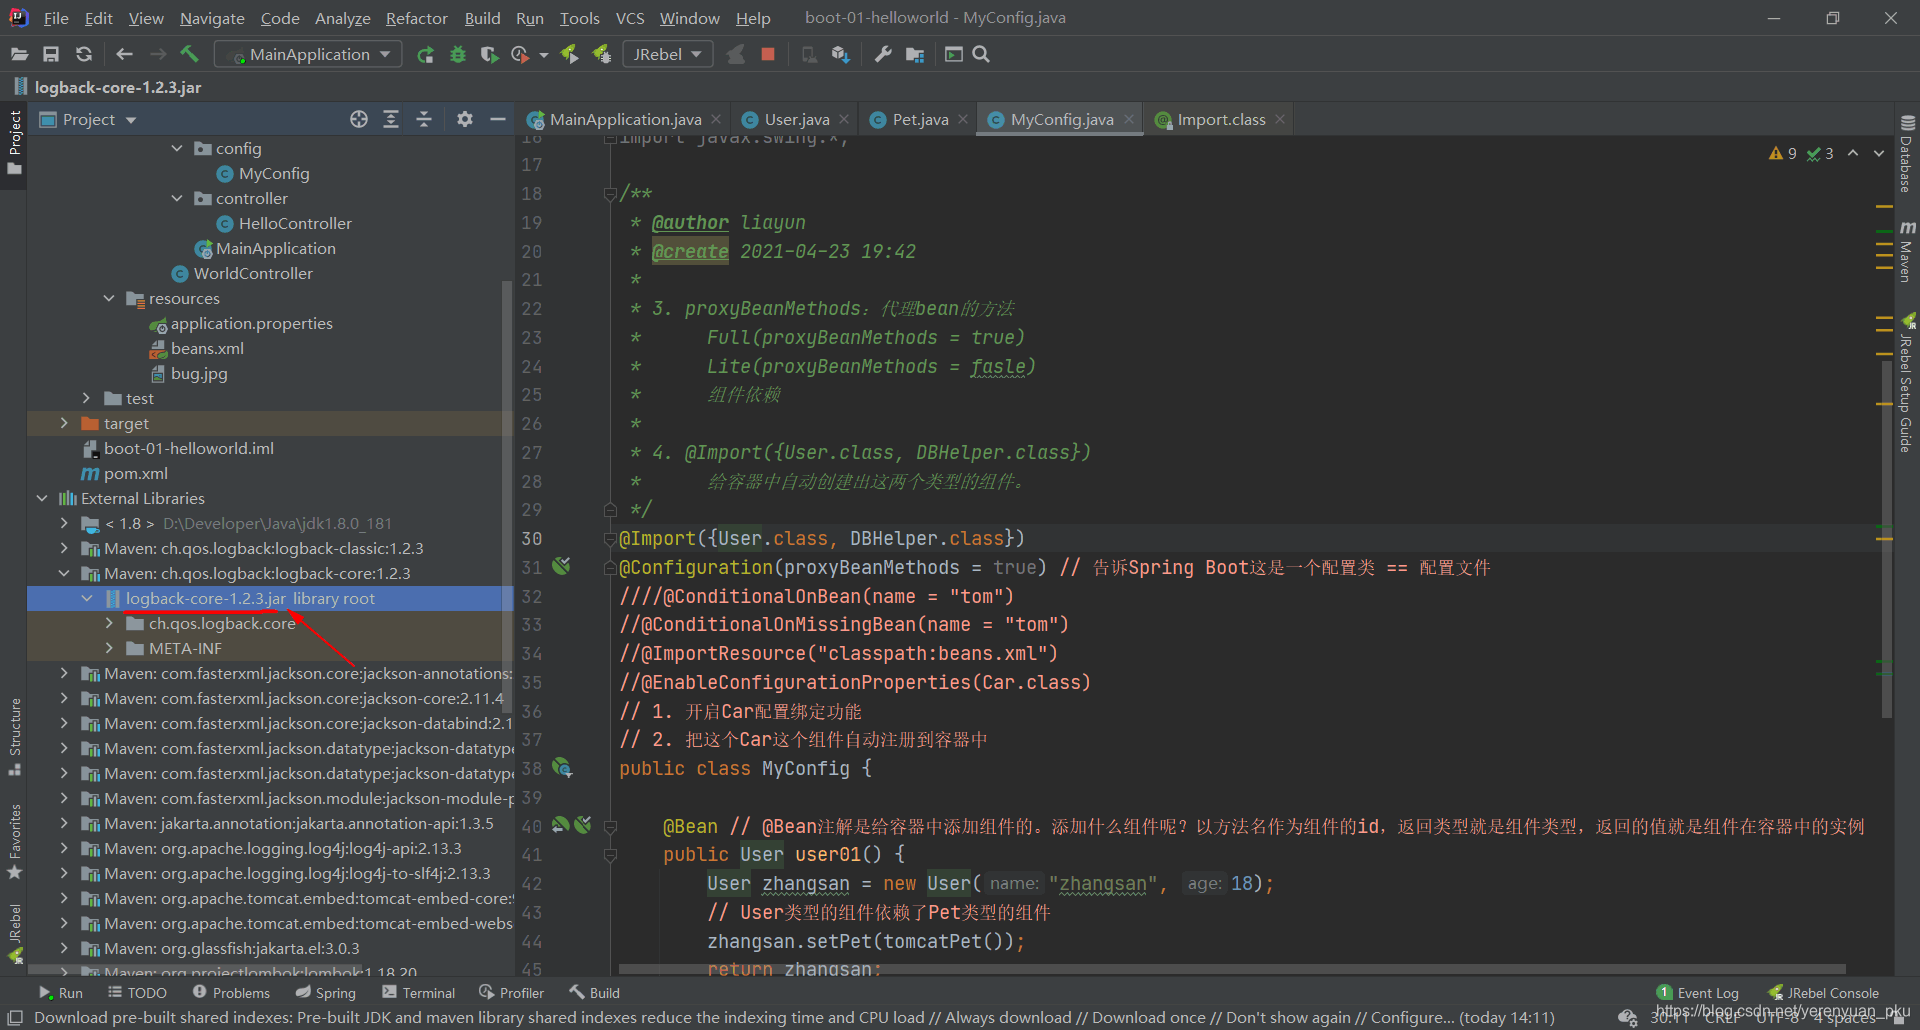Expand the ch.qos.logback.core package
This screenshot has height=1030, width=1920.
(x=109, y=623)
